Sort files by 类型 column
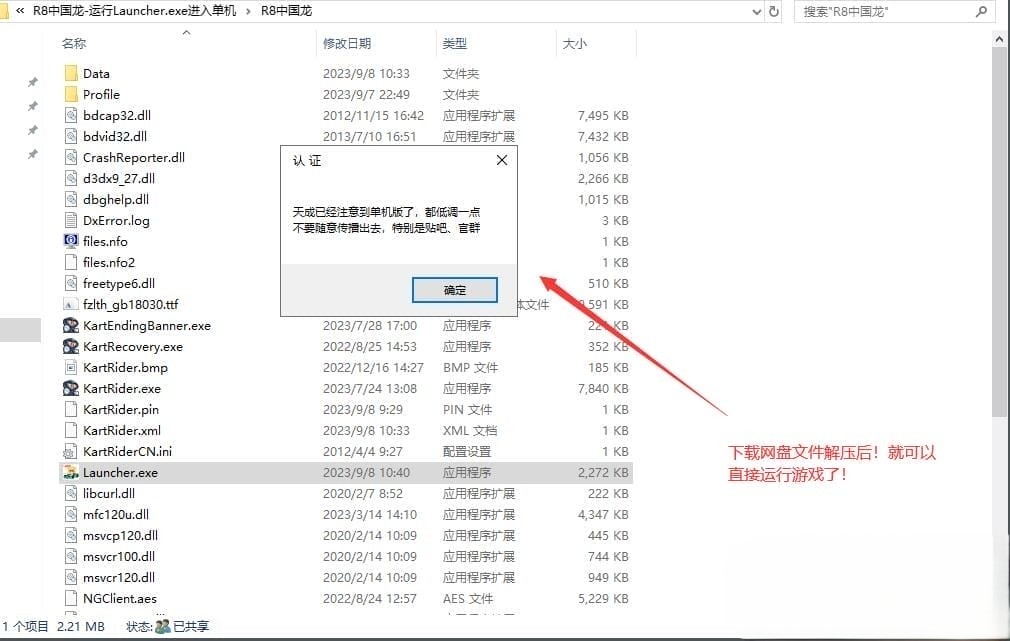Screen dimensions: 1010x641 (455, 44)
